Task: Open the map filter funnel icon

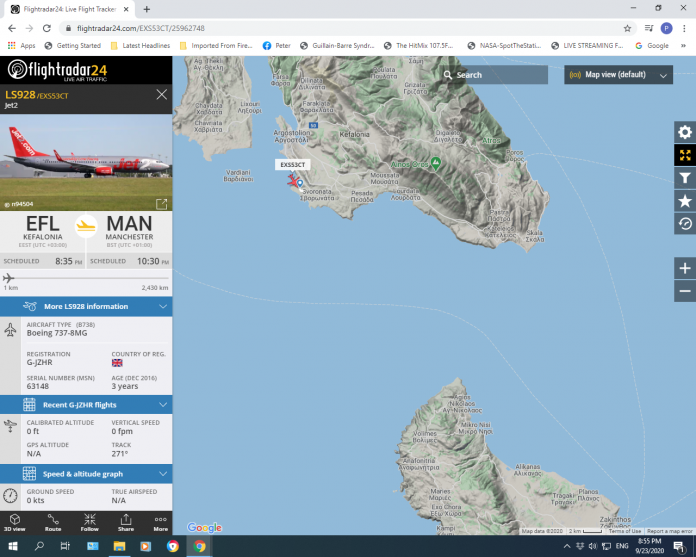Action: 685,178
